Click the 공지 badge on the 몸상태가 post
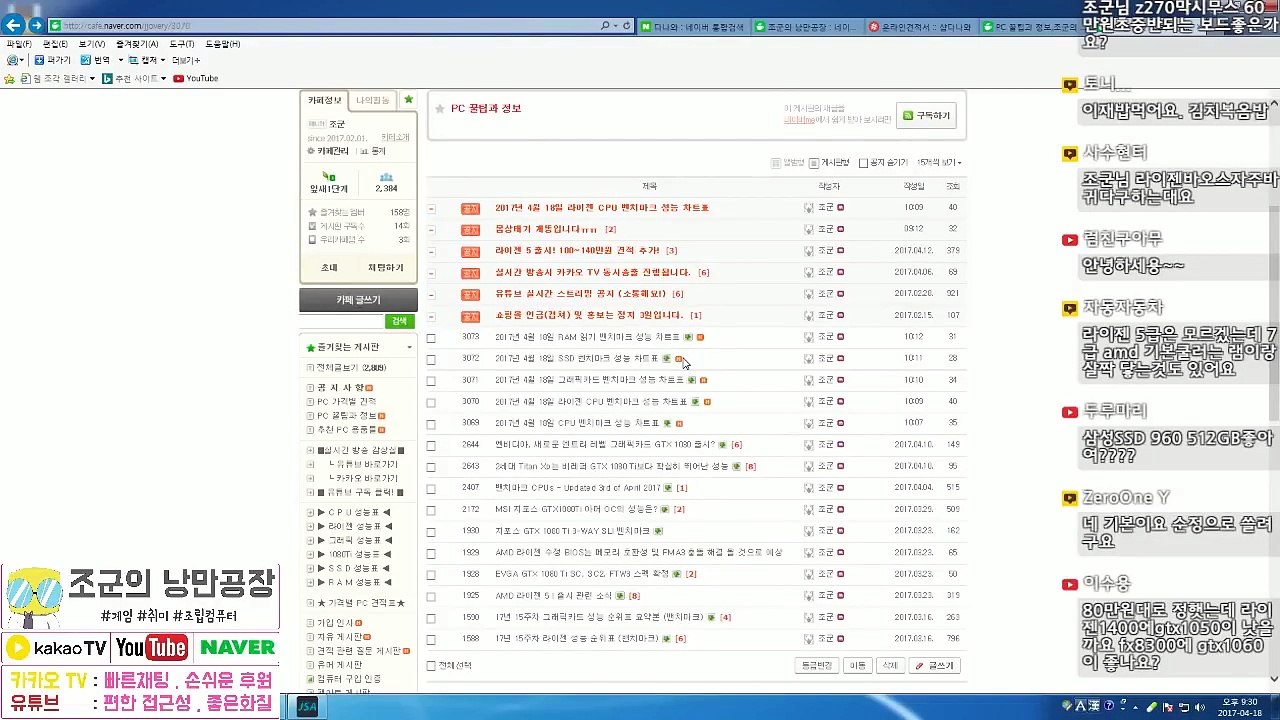 coord(470,229)
